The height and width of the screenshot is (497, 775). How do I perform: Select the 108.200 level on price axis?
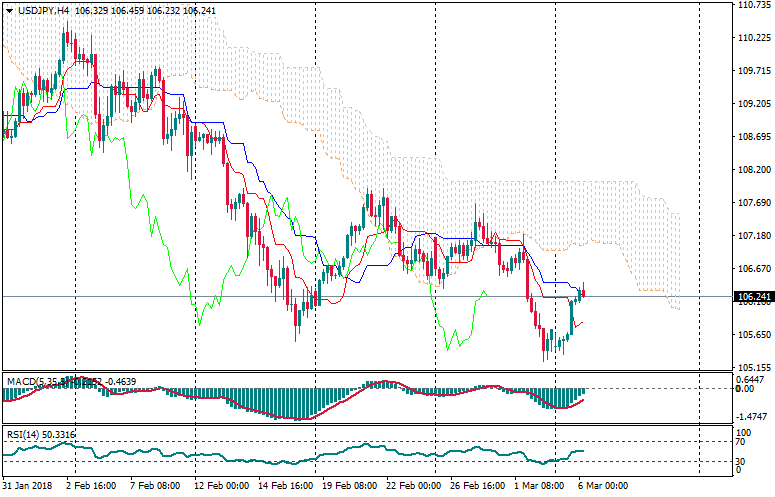click(753, 170)
